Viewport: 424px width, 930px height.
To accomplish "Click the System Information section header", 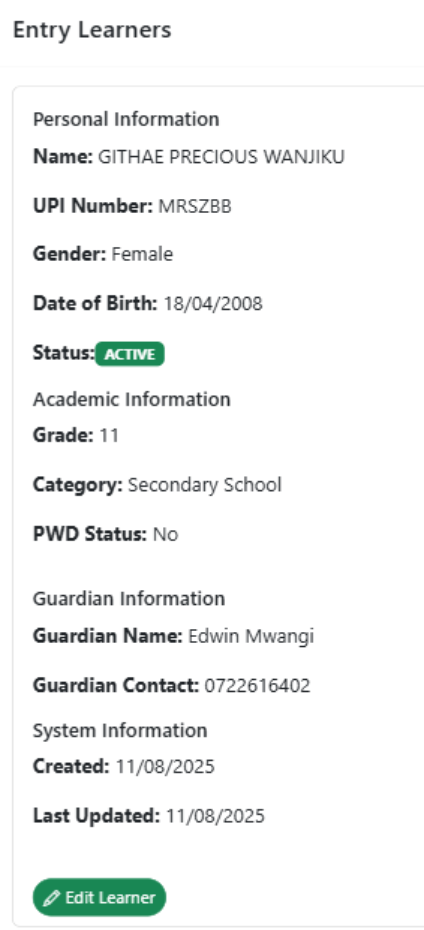I will pyautogui.click(x=120, y=730).
